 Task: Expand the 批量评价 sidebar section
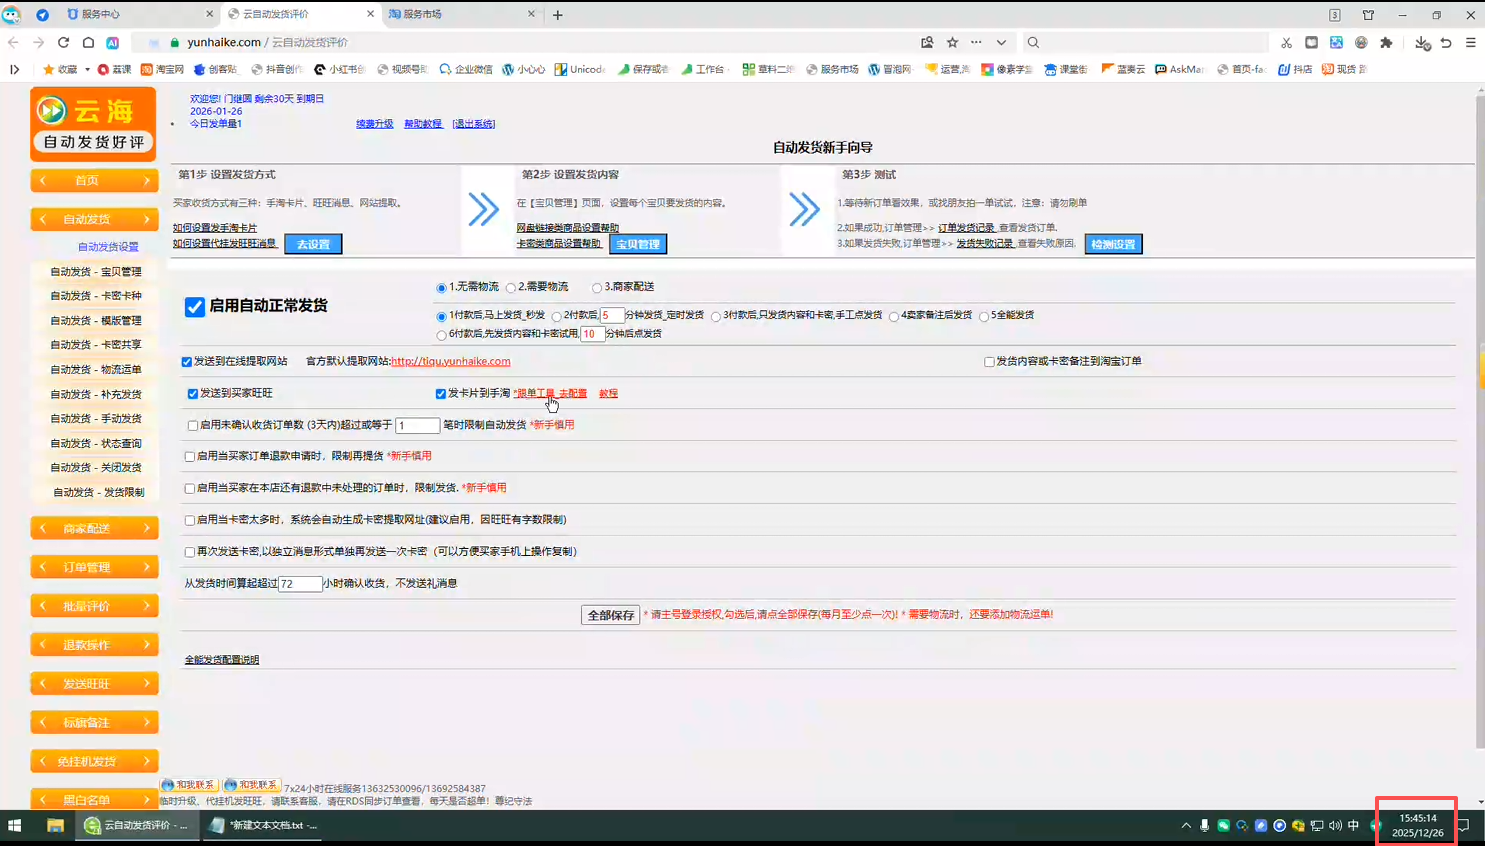(x=94, y=606)
